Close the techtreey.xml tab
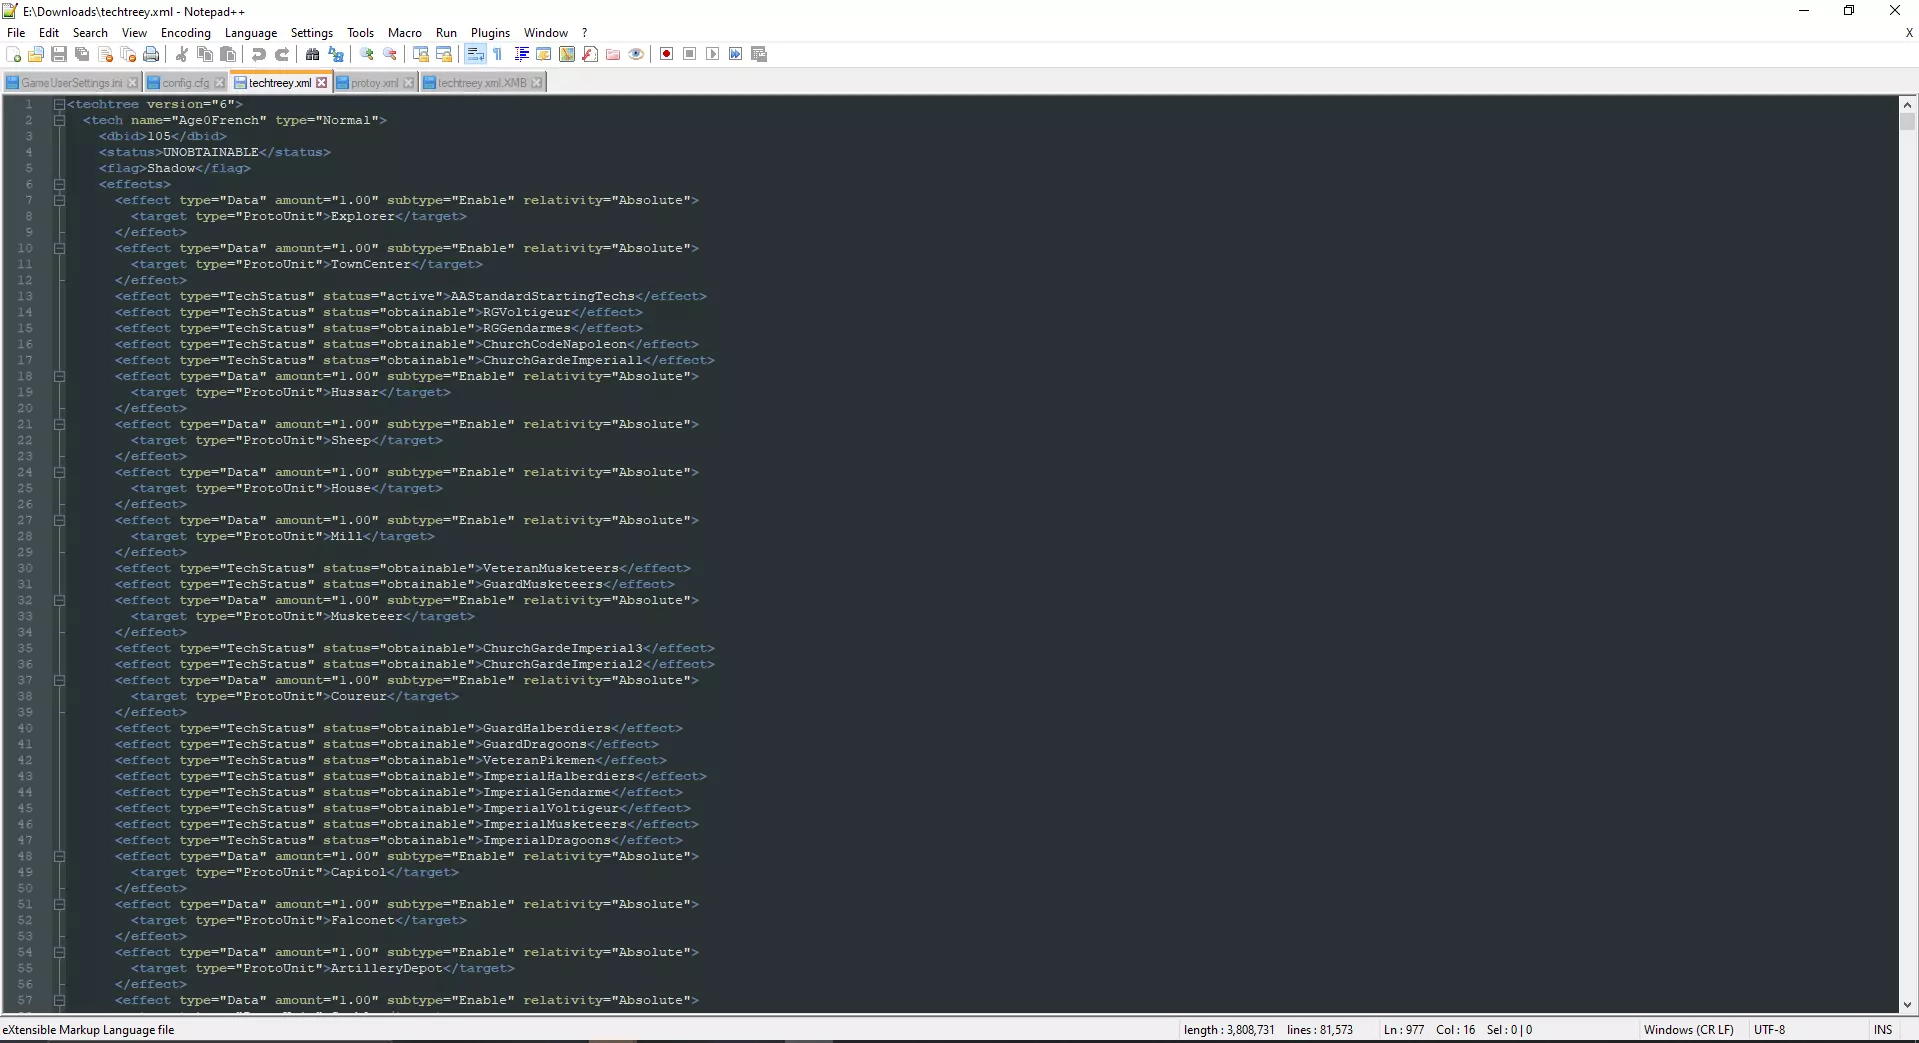 pyautogui.click(x=321, y=83)
